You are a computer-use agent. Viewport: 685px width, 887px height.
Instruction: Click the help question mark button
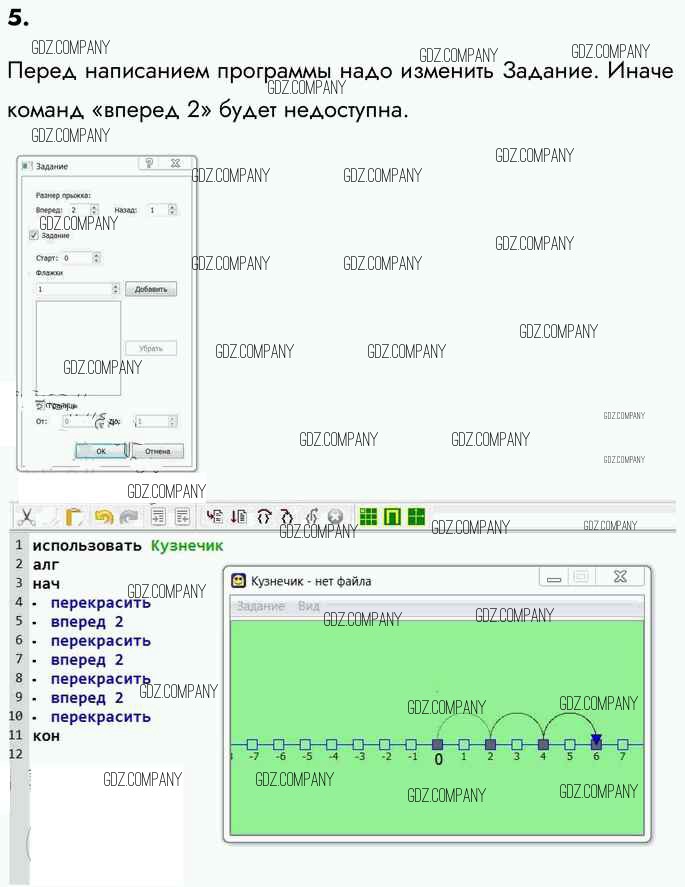[x=149, y=163]
